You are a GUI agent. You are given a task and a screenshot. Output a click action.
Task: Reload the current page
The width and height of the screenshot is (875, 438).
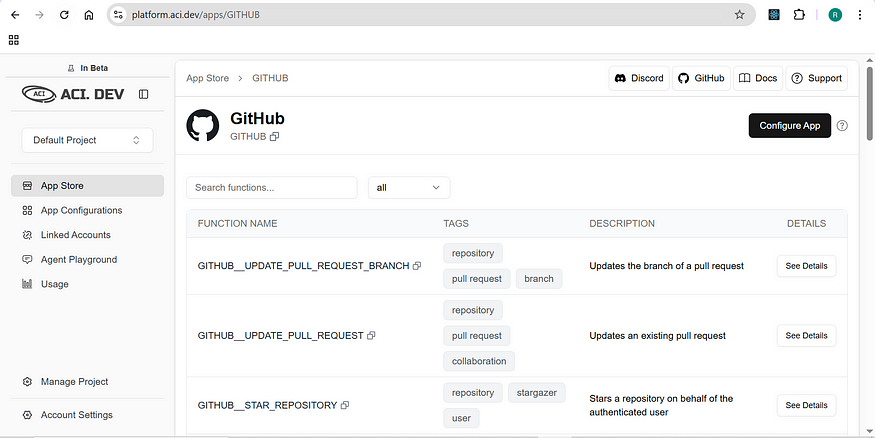64,15
